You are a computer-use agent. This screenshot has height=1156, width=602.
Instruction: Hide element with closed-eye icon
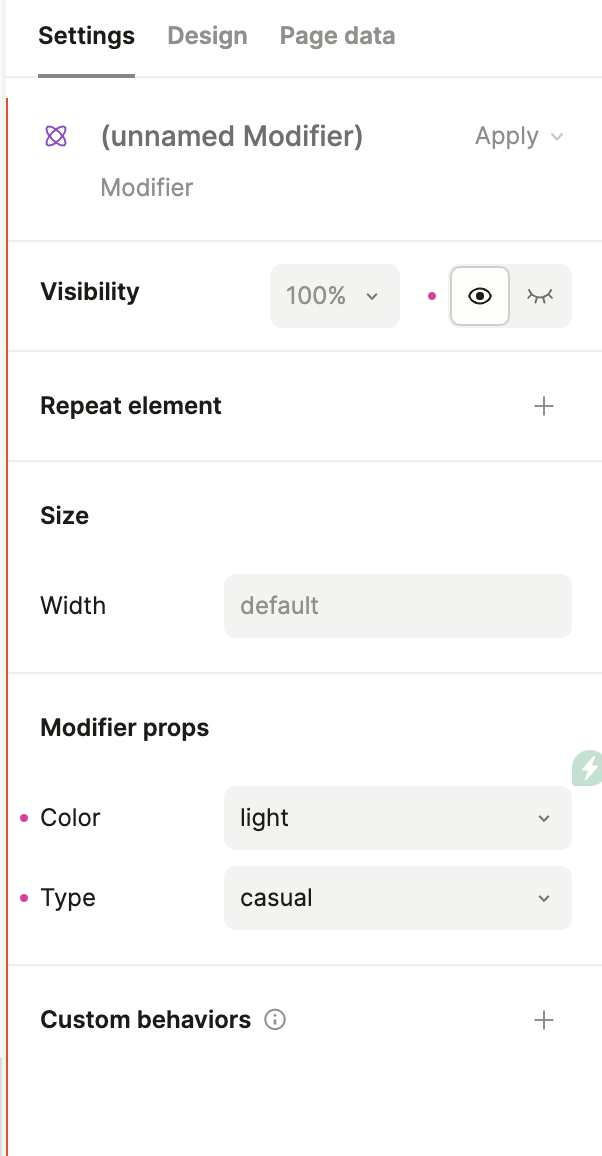click(540, 296)
